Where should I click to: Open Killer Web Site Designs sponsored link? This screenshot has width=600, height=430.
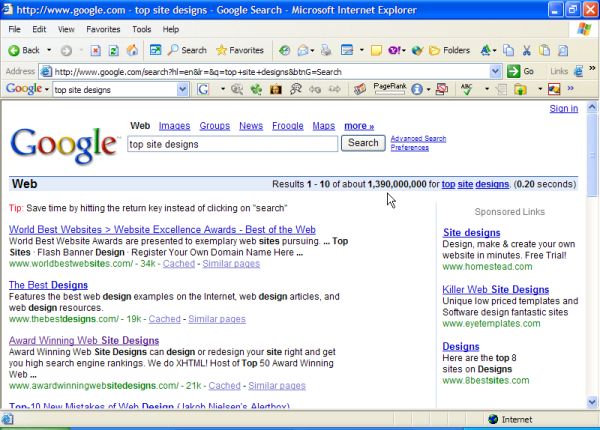496,290
